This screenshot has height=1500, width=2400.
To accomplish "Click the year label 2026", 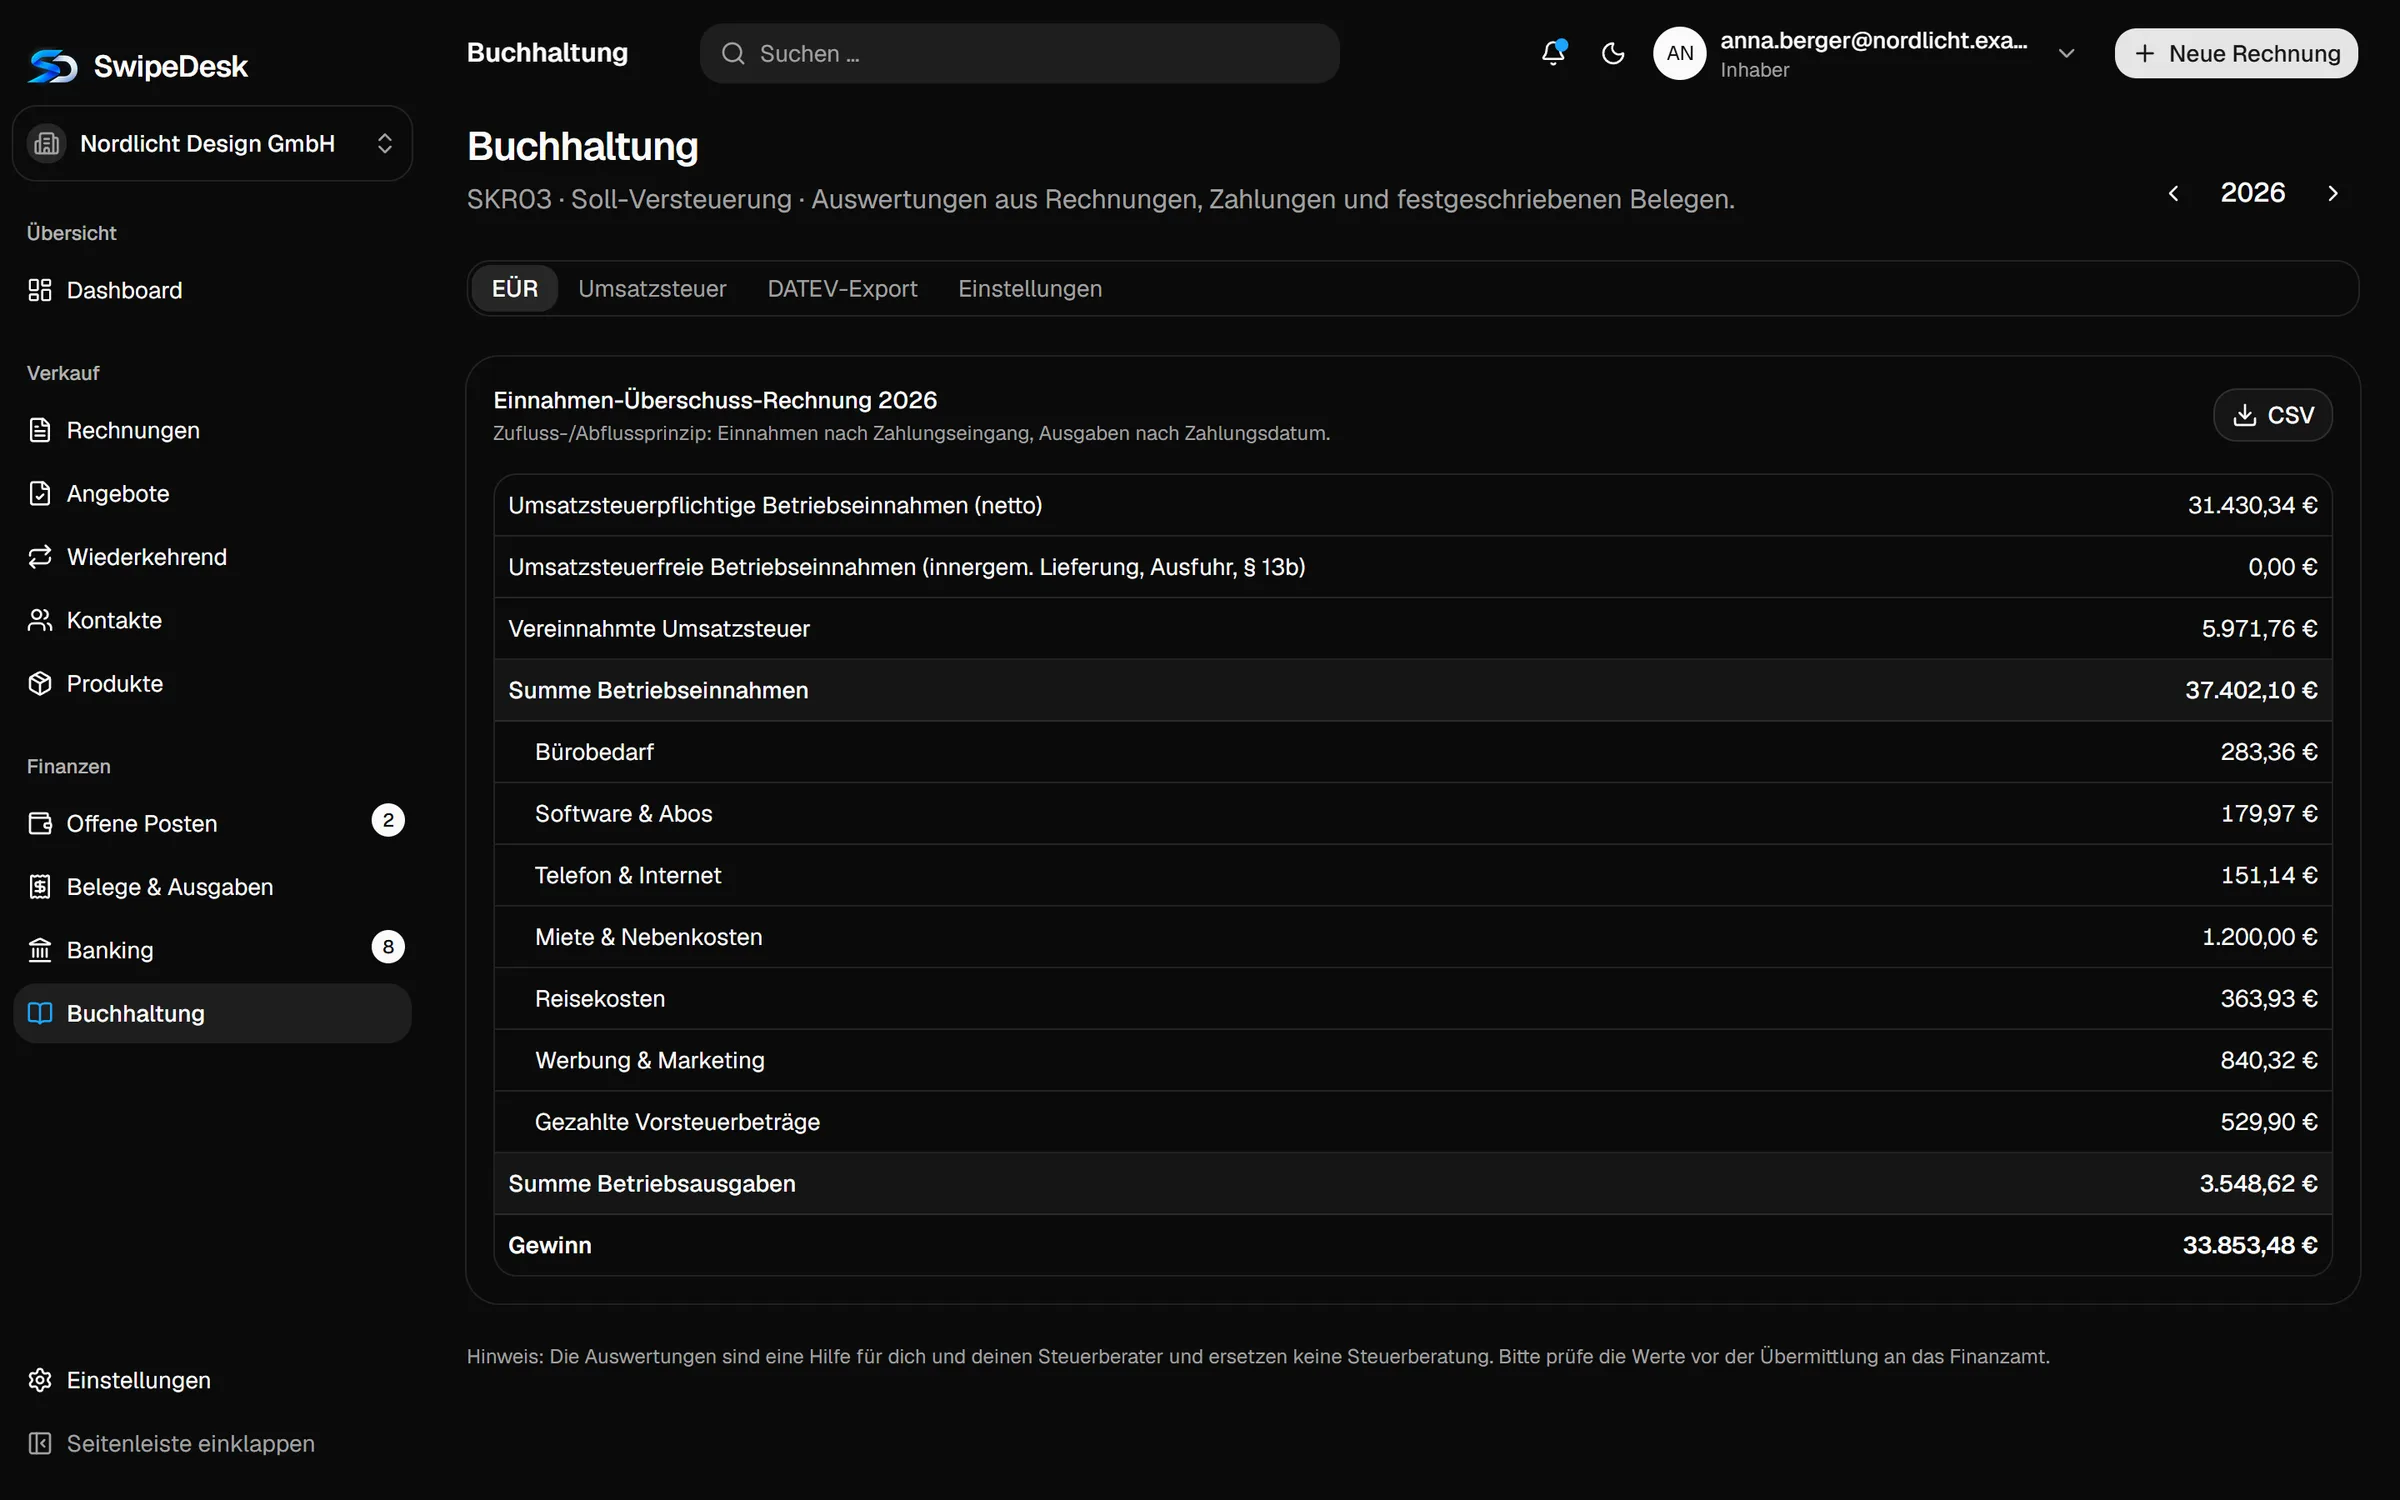I will coord(2252,193).
